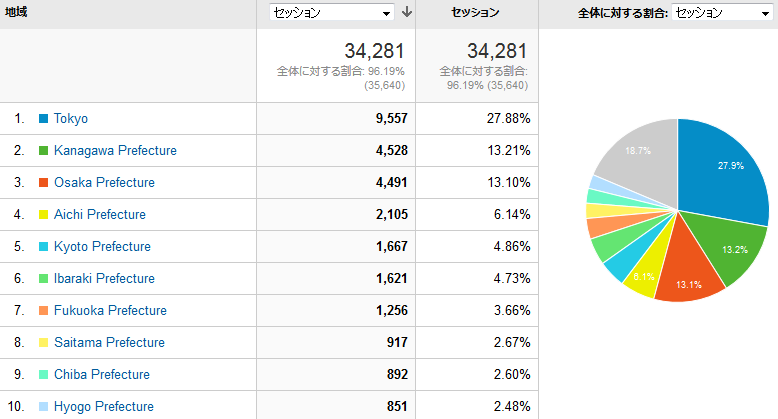Viewport: 778px width, 419px height.
Task: Click the blue Tokyo color swatch
Action: point(43,119)
